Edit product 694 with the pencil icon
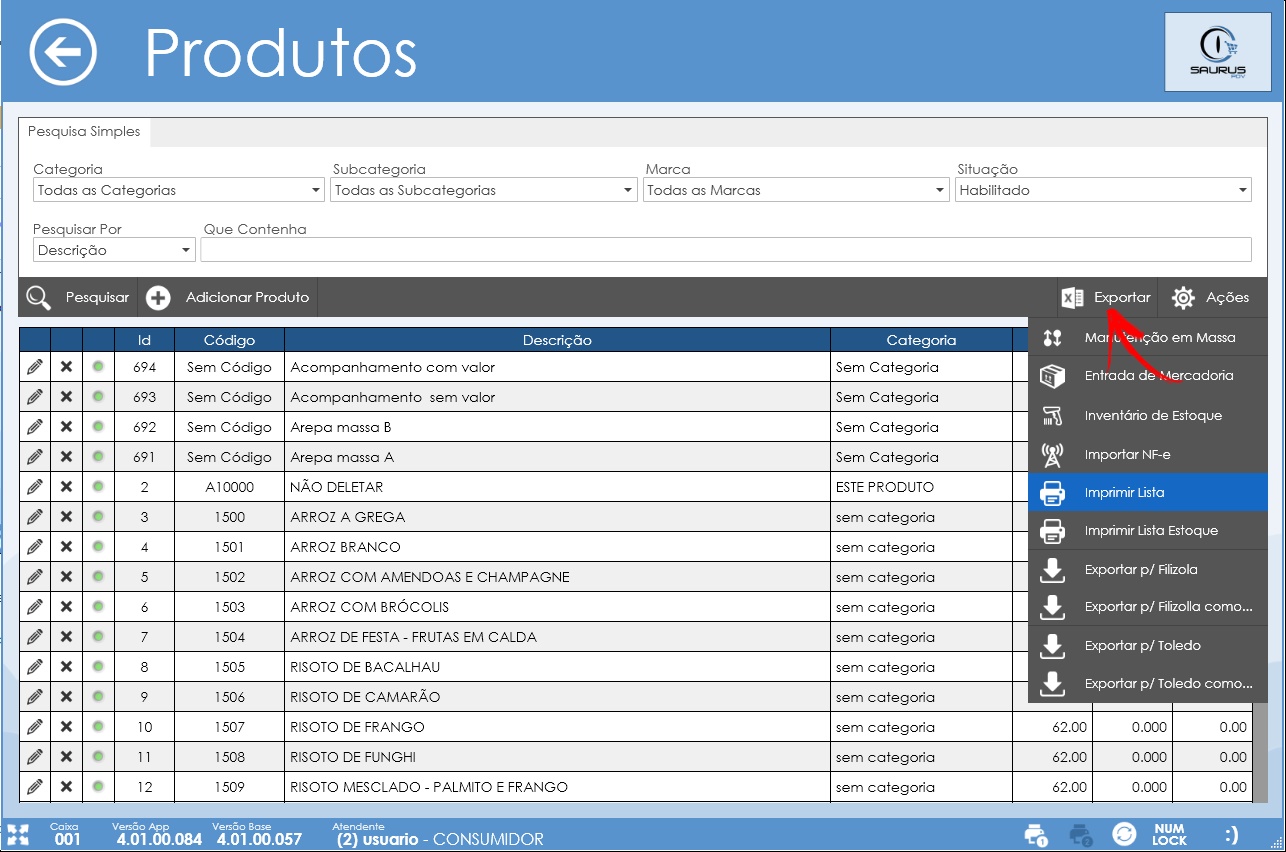Image resolution: width=1286 pixels, height=852 pixels. tap(35, 367)
